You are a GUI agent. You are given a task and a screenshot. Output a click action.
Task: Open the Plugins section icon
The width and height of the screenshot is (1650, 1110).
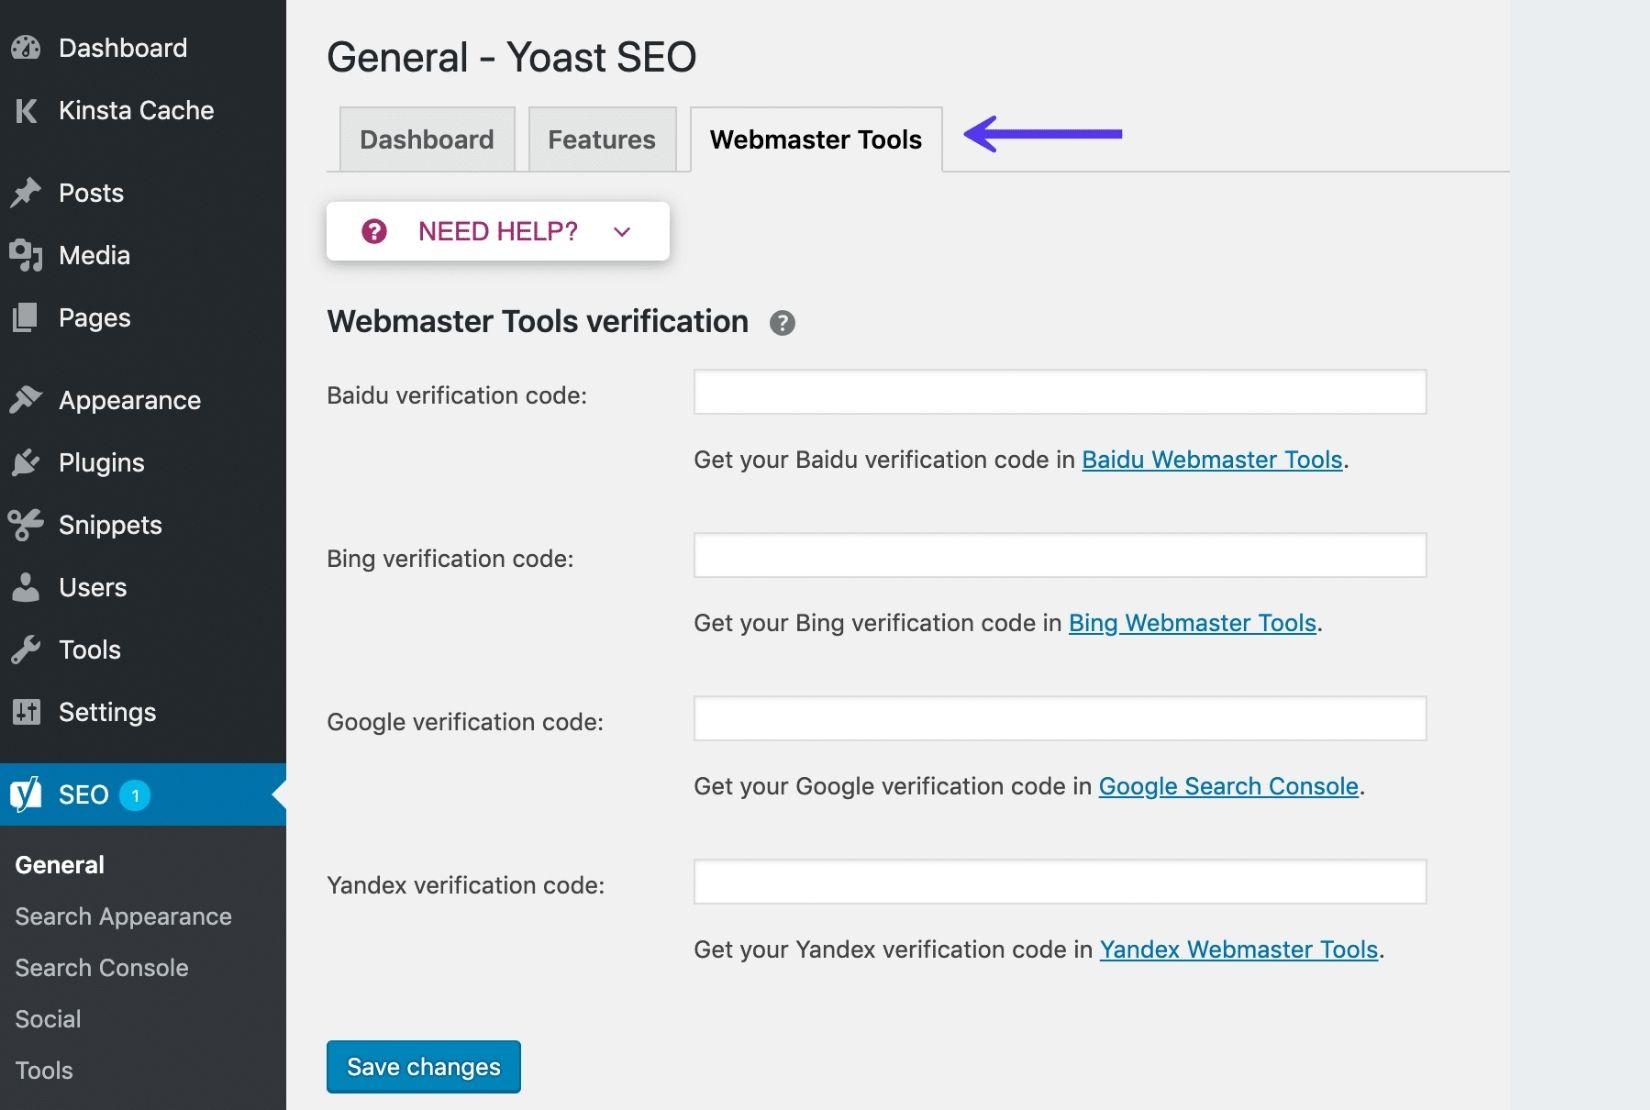pyautogui.click(x=25, y=462)
